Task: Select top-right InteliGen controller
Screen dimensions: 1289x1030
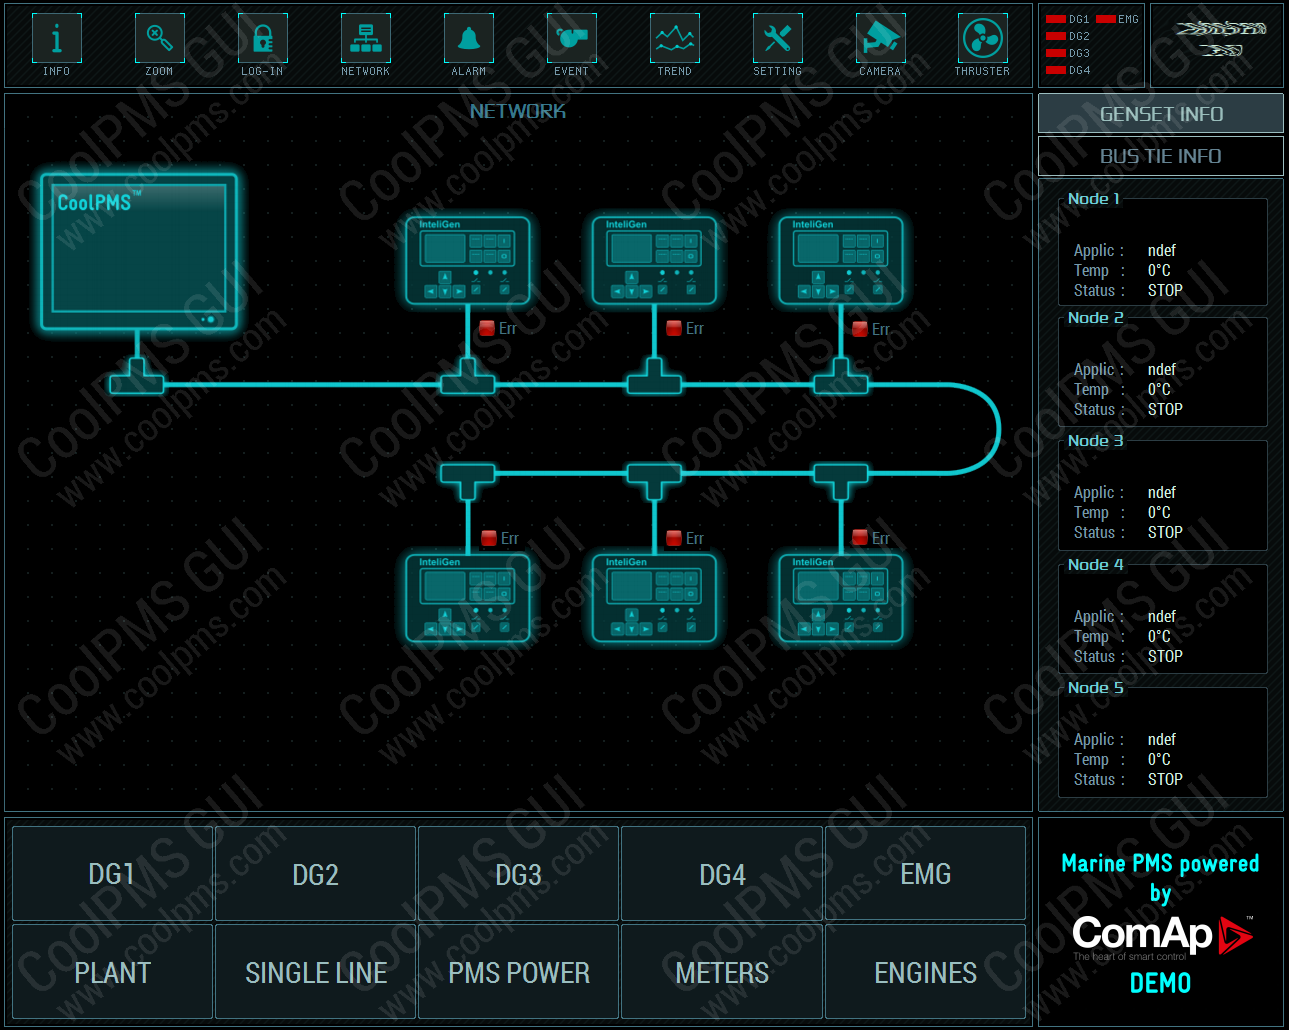Action: (x=841, y=261)
